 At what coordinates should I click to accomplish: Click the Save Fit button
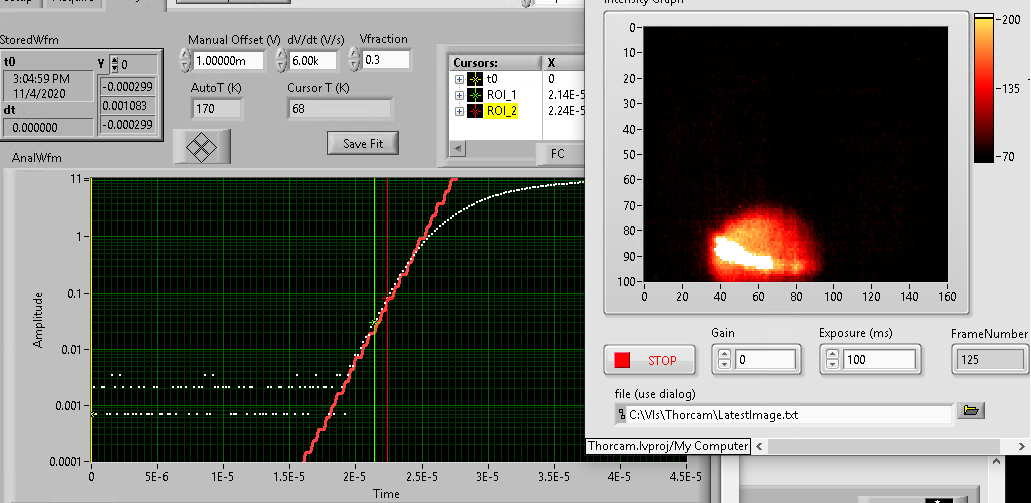pyautogui.click(x=363, y=143)
